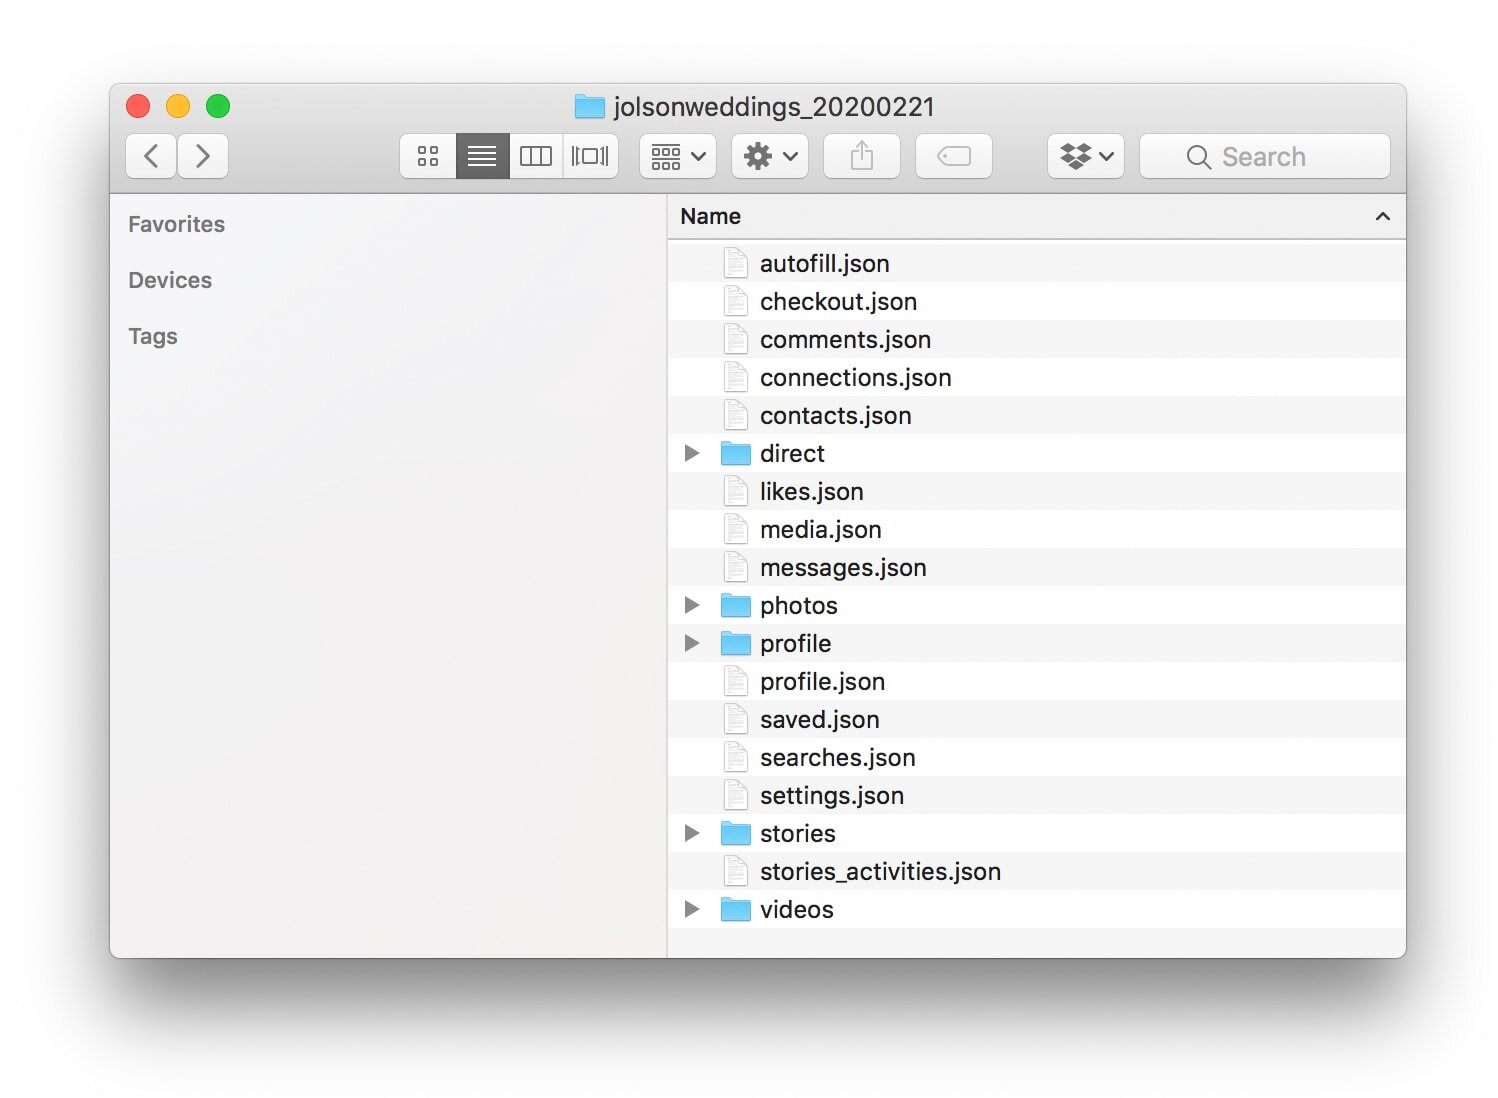Select the stories_activities.json file icon
The height and width of the screenshot is (1098, 1498).
pos(736,871)
